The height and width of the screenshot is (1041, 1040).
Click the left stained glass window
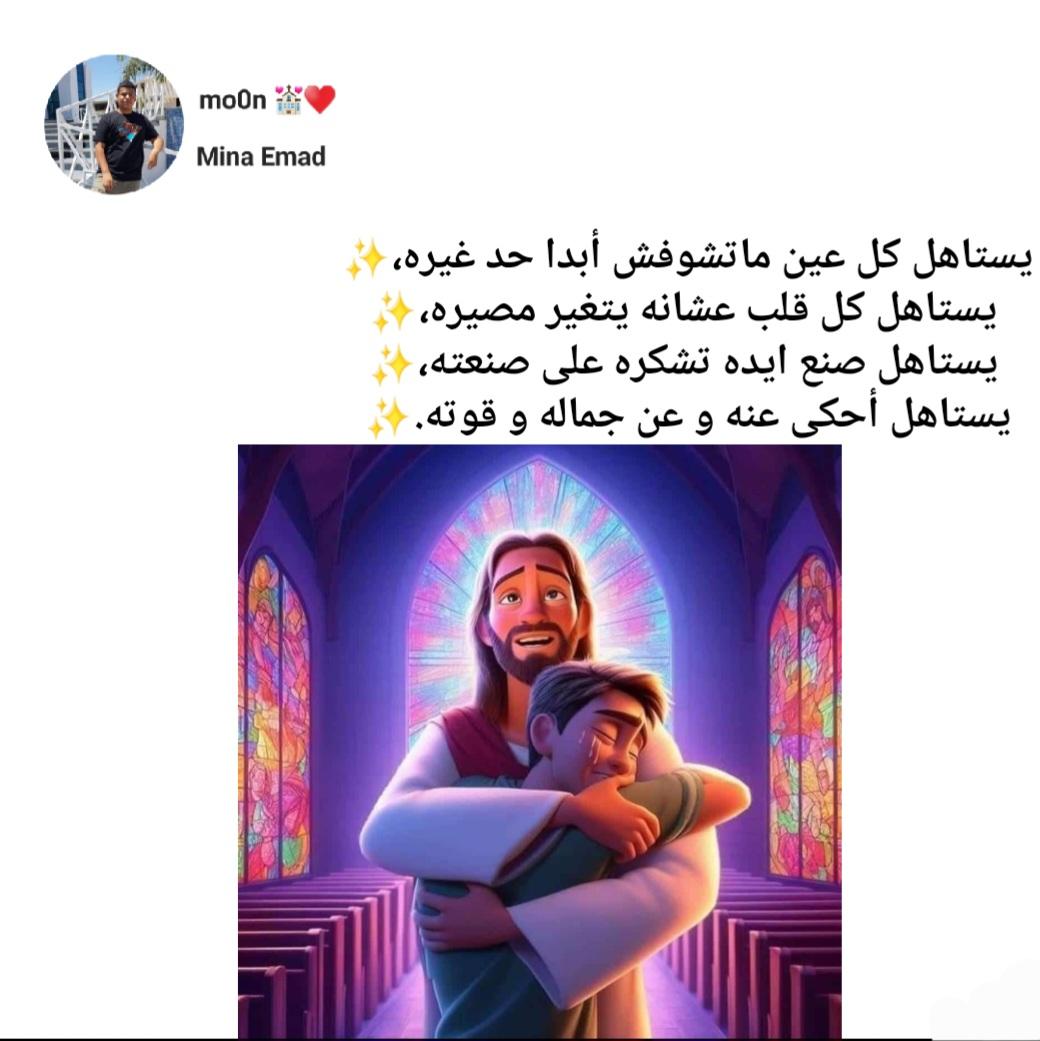pyautogui.click(x=276, y=717)
